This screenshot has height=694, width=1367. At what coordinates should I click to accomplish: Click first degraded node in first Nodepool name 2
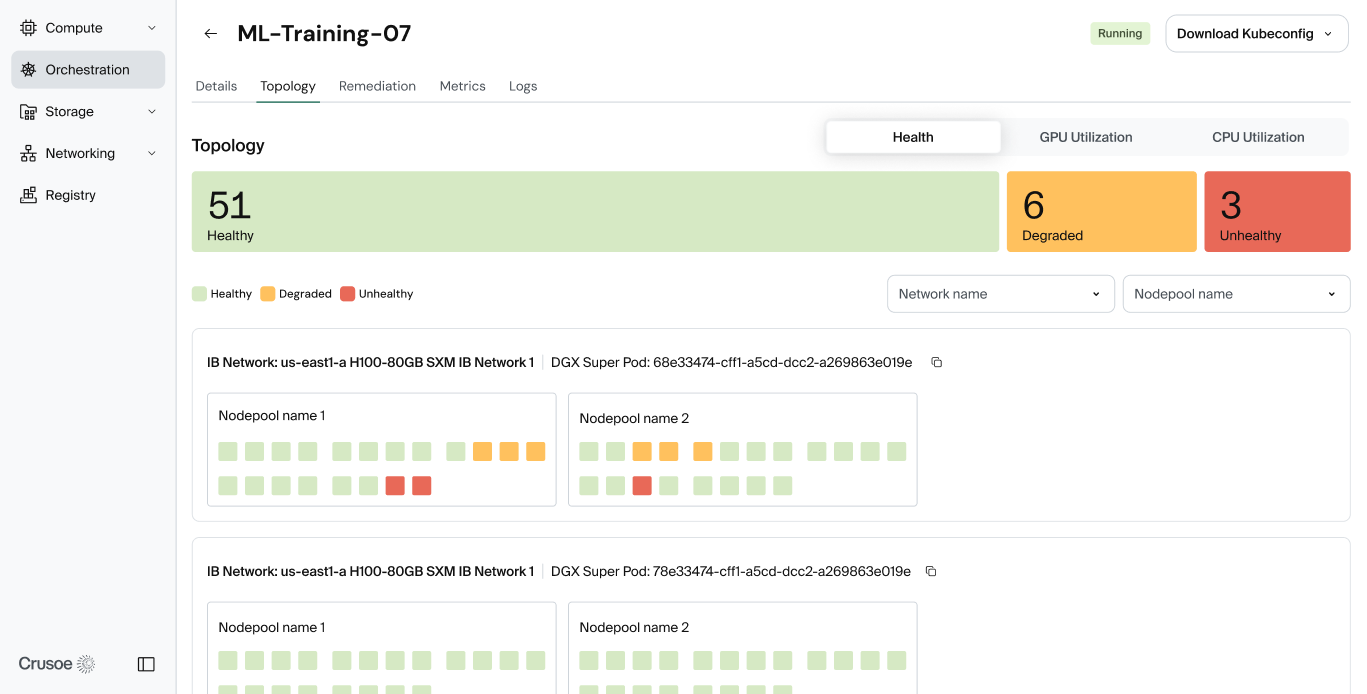pos(642,452)
